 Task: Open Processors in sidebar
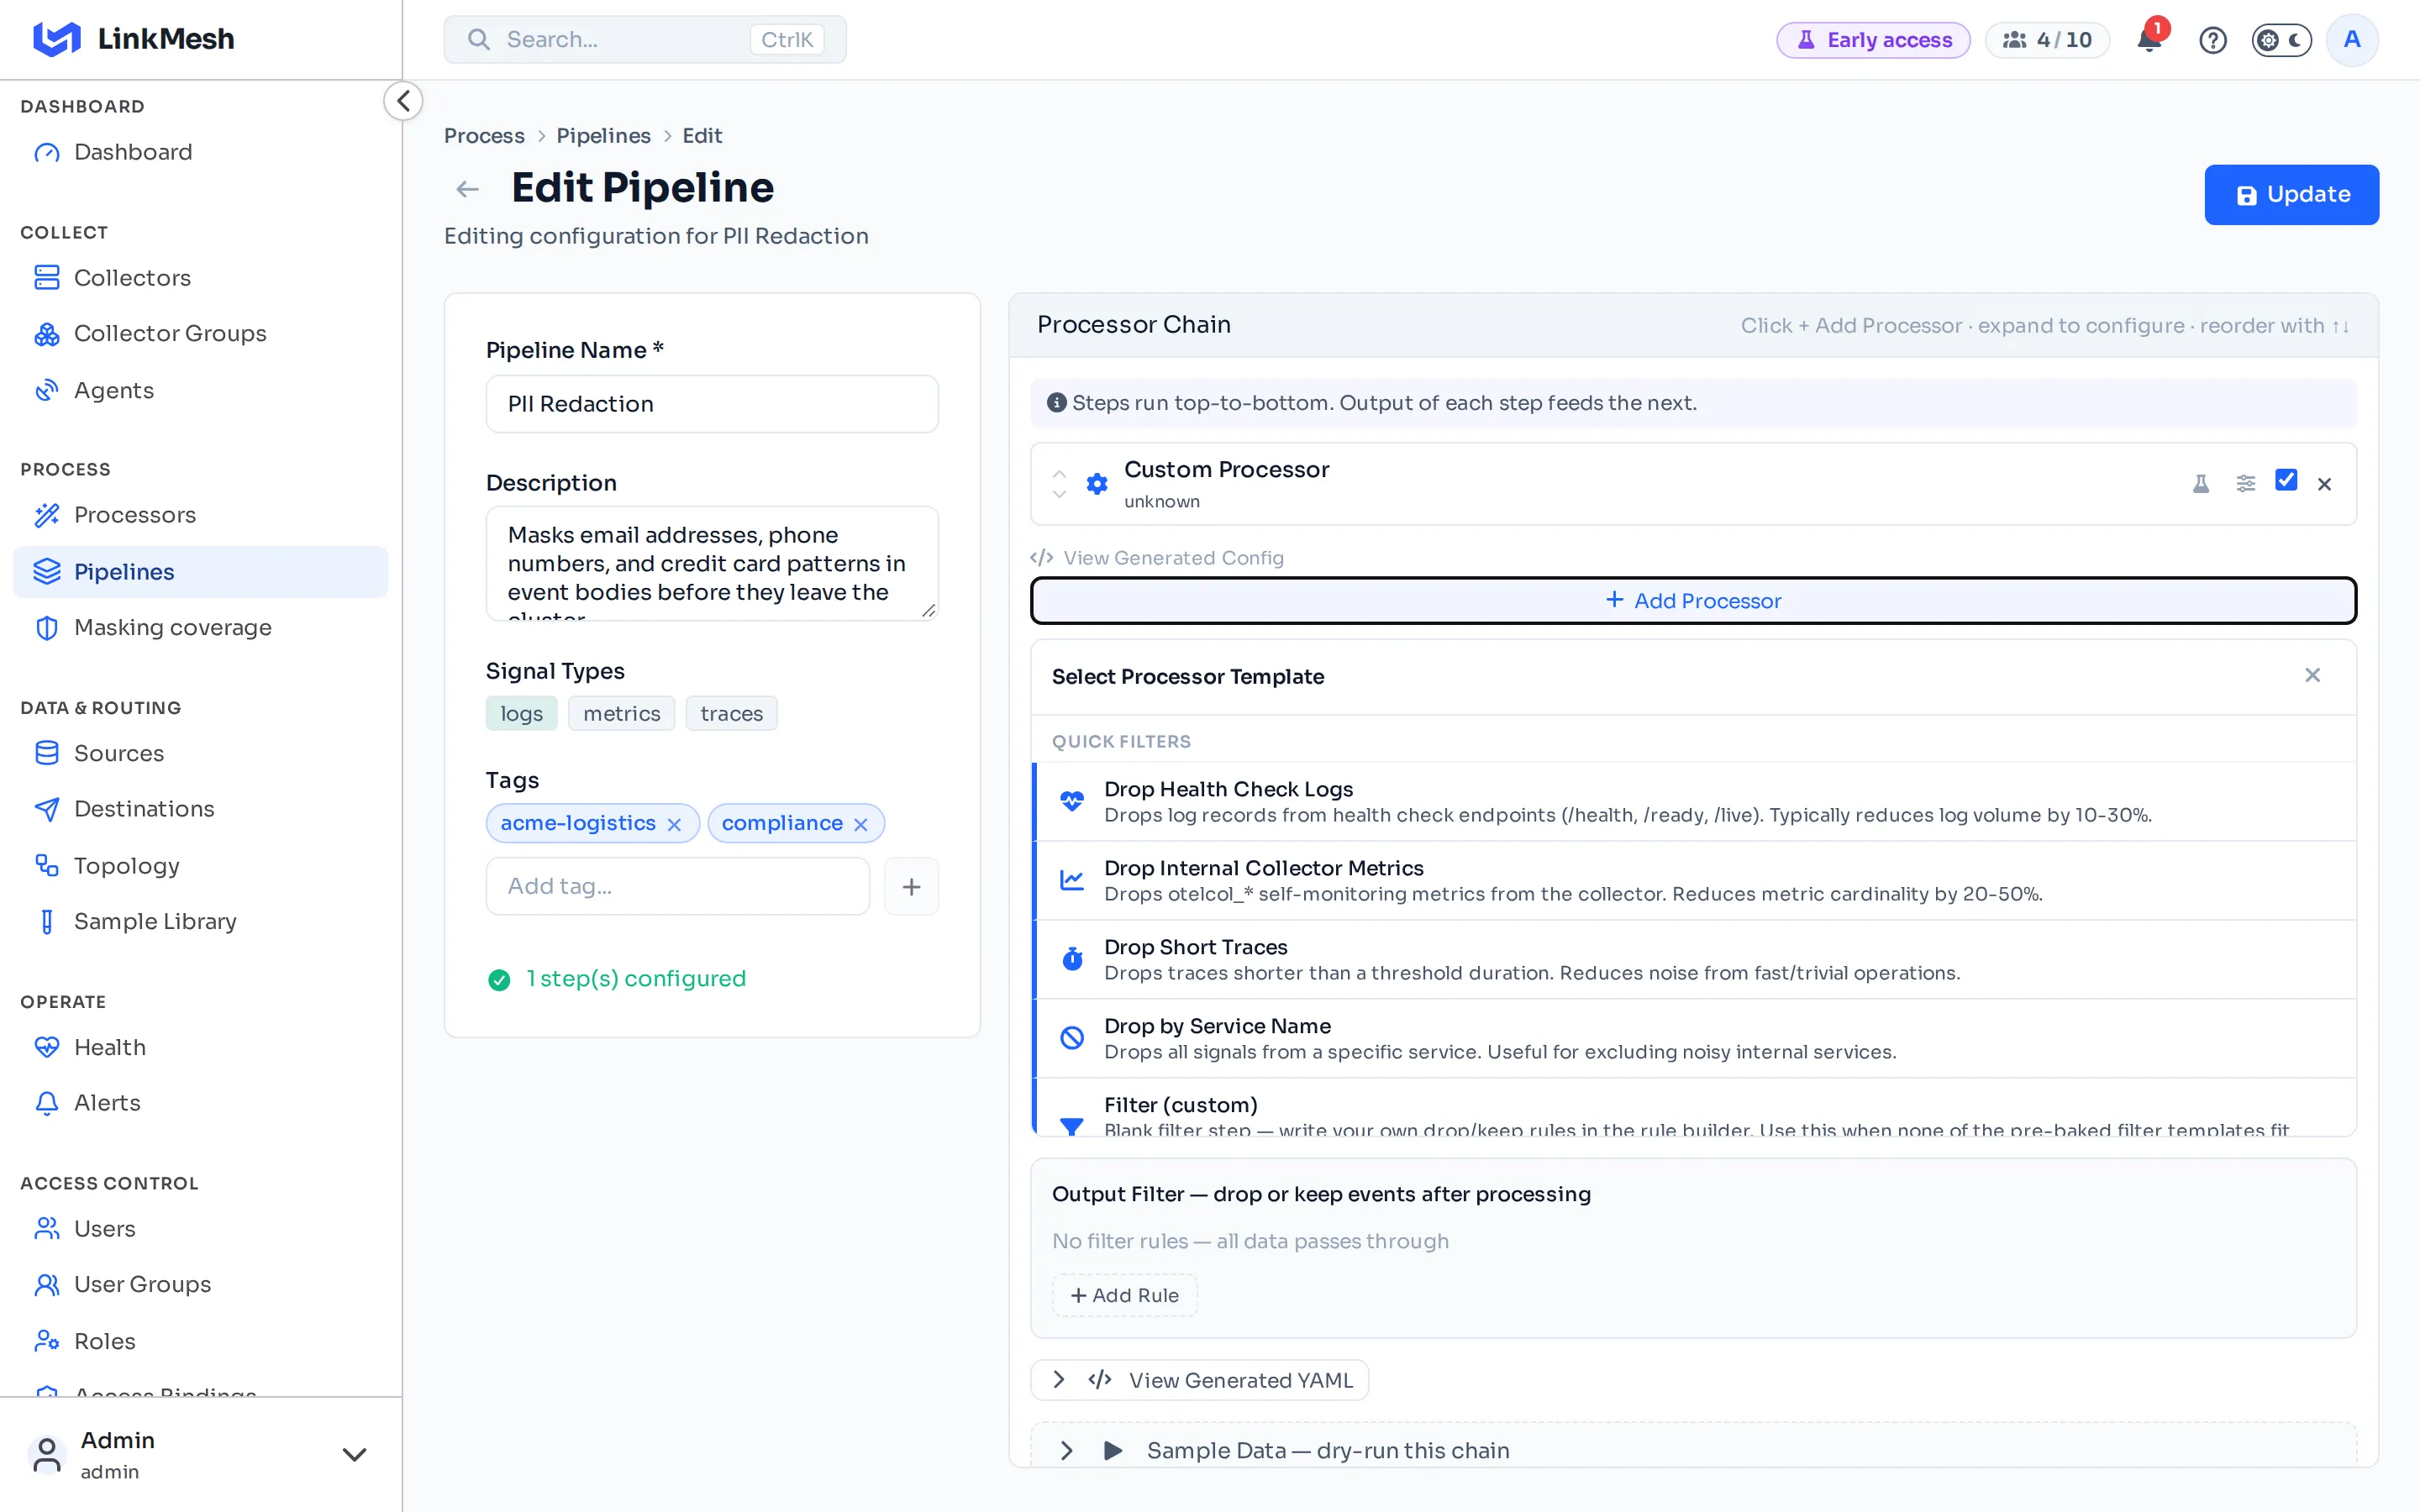coord(200,515)
